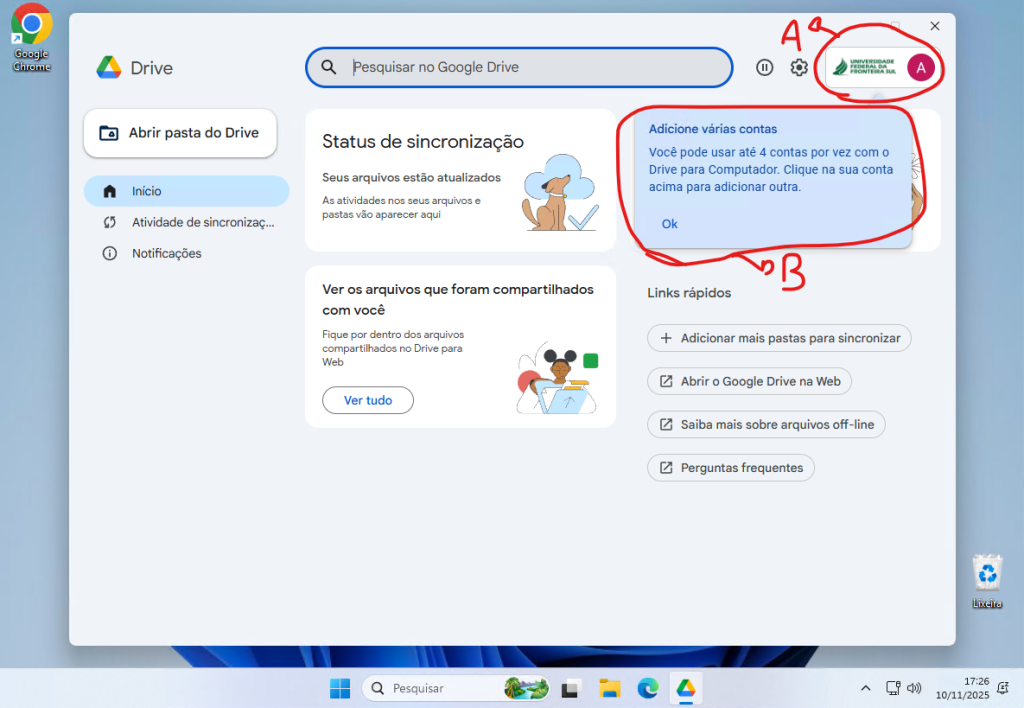Viewport: 1024px width, 708px height.
Task: Pause syncing with the pause icon
Action: click(765, 68)
